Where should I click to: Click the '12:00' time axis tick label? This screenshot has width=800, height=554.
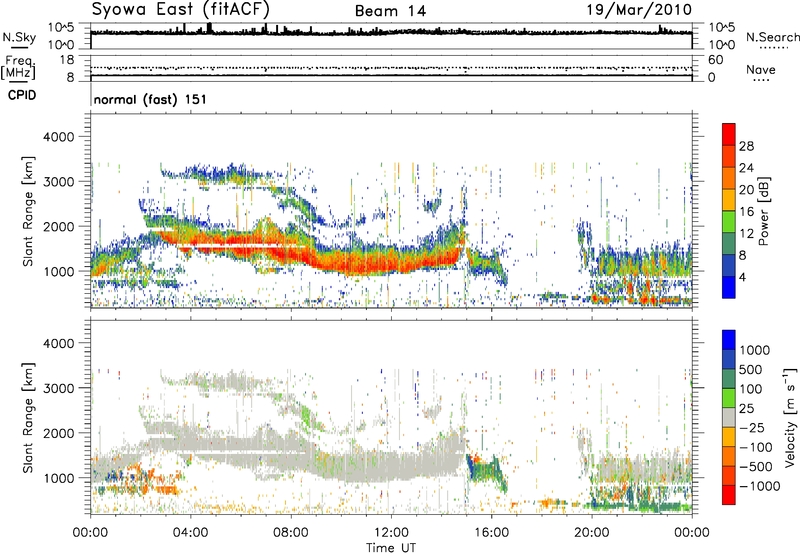click(391, 533)
